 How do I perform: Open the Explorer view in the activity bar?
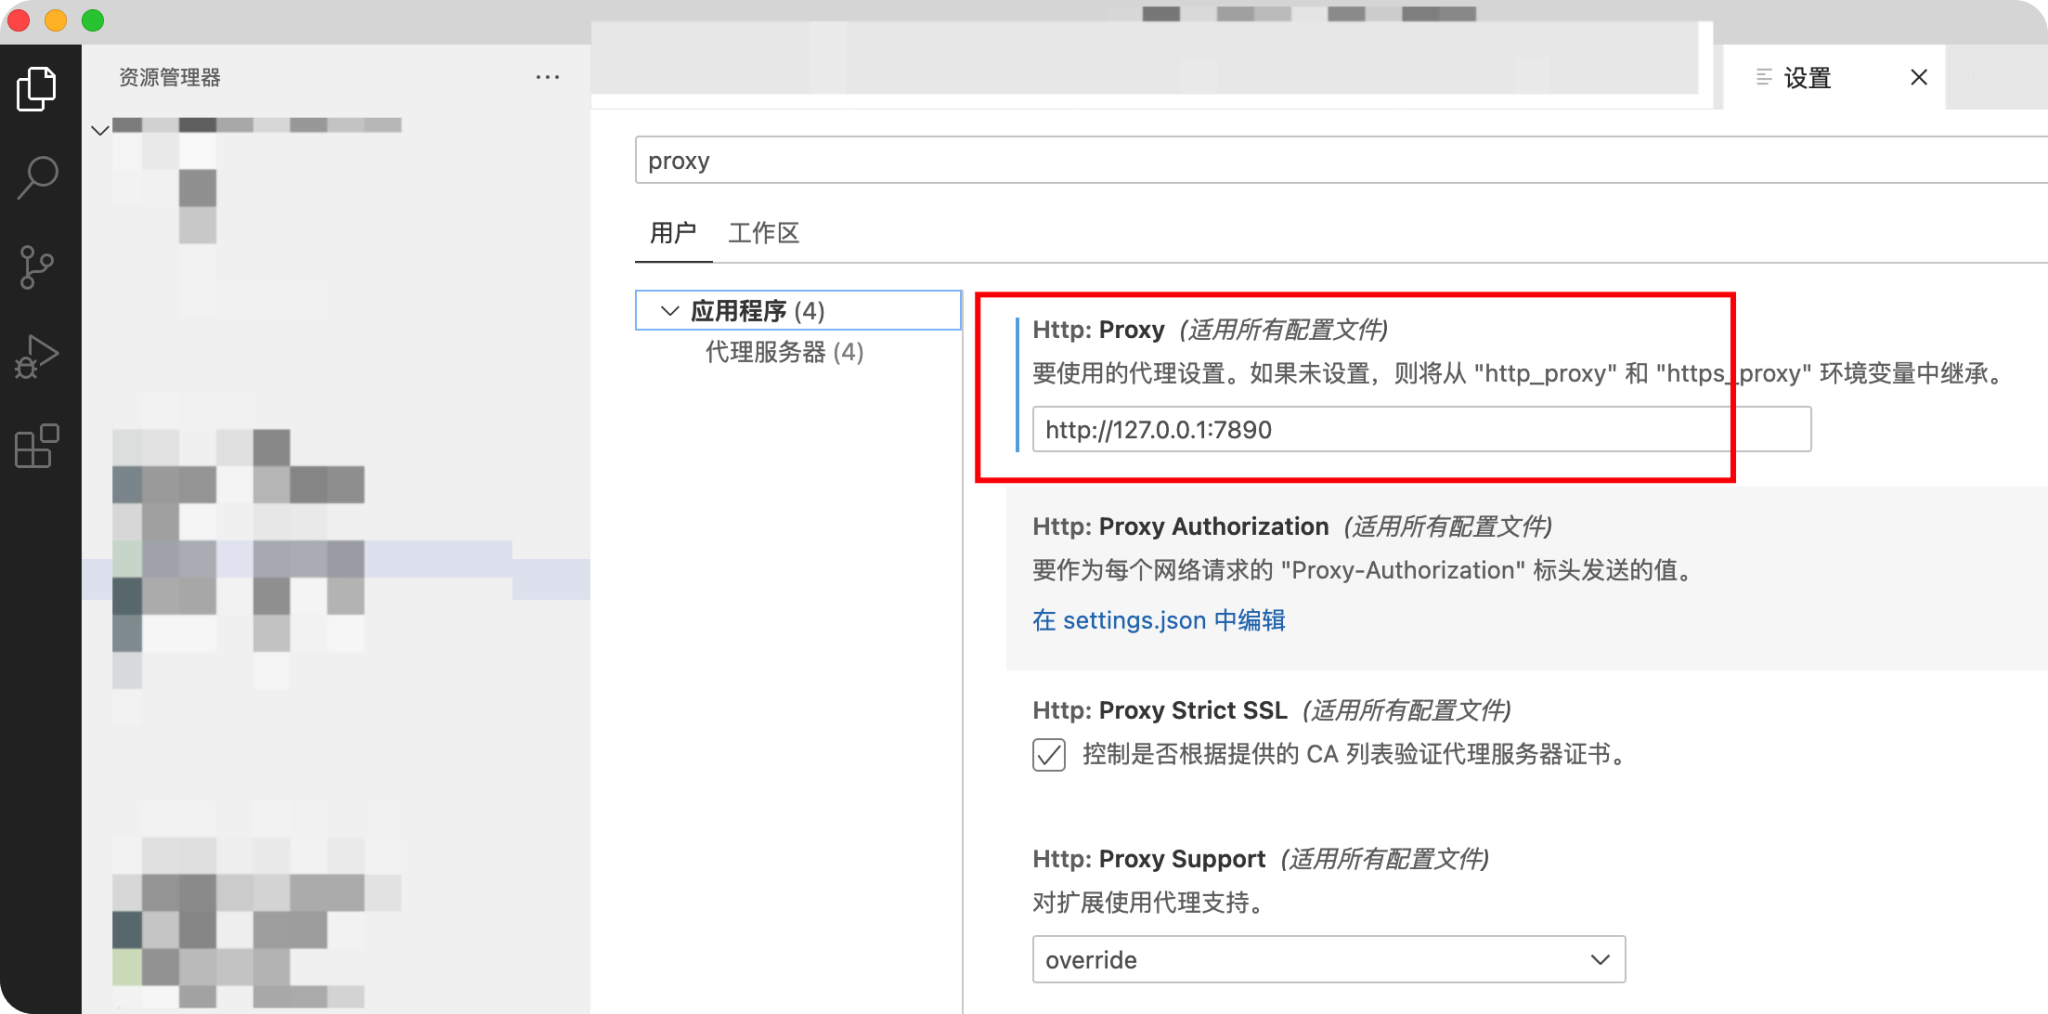click(38, 88)
